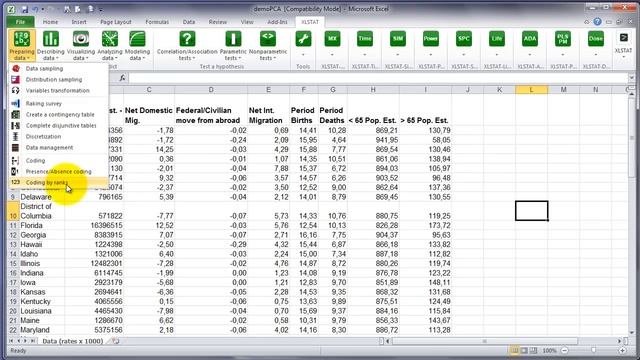640x360 pixels.
Task: Choose Distribution sampling from menu
Action: [58, 80]
